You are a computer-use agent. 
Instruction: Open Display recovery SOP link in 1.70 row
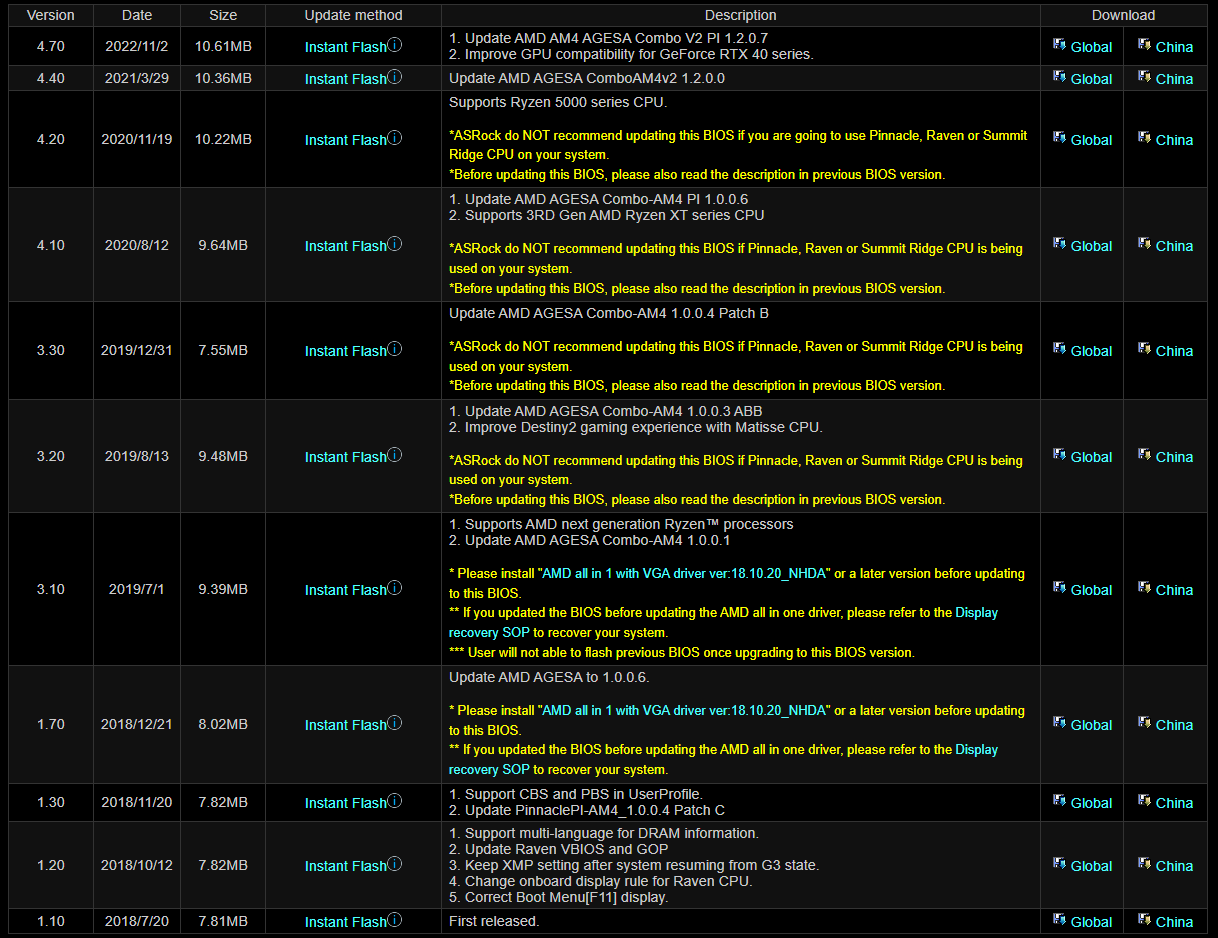coord(723,759)
